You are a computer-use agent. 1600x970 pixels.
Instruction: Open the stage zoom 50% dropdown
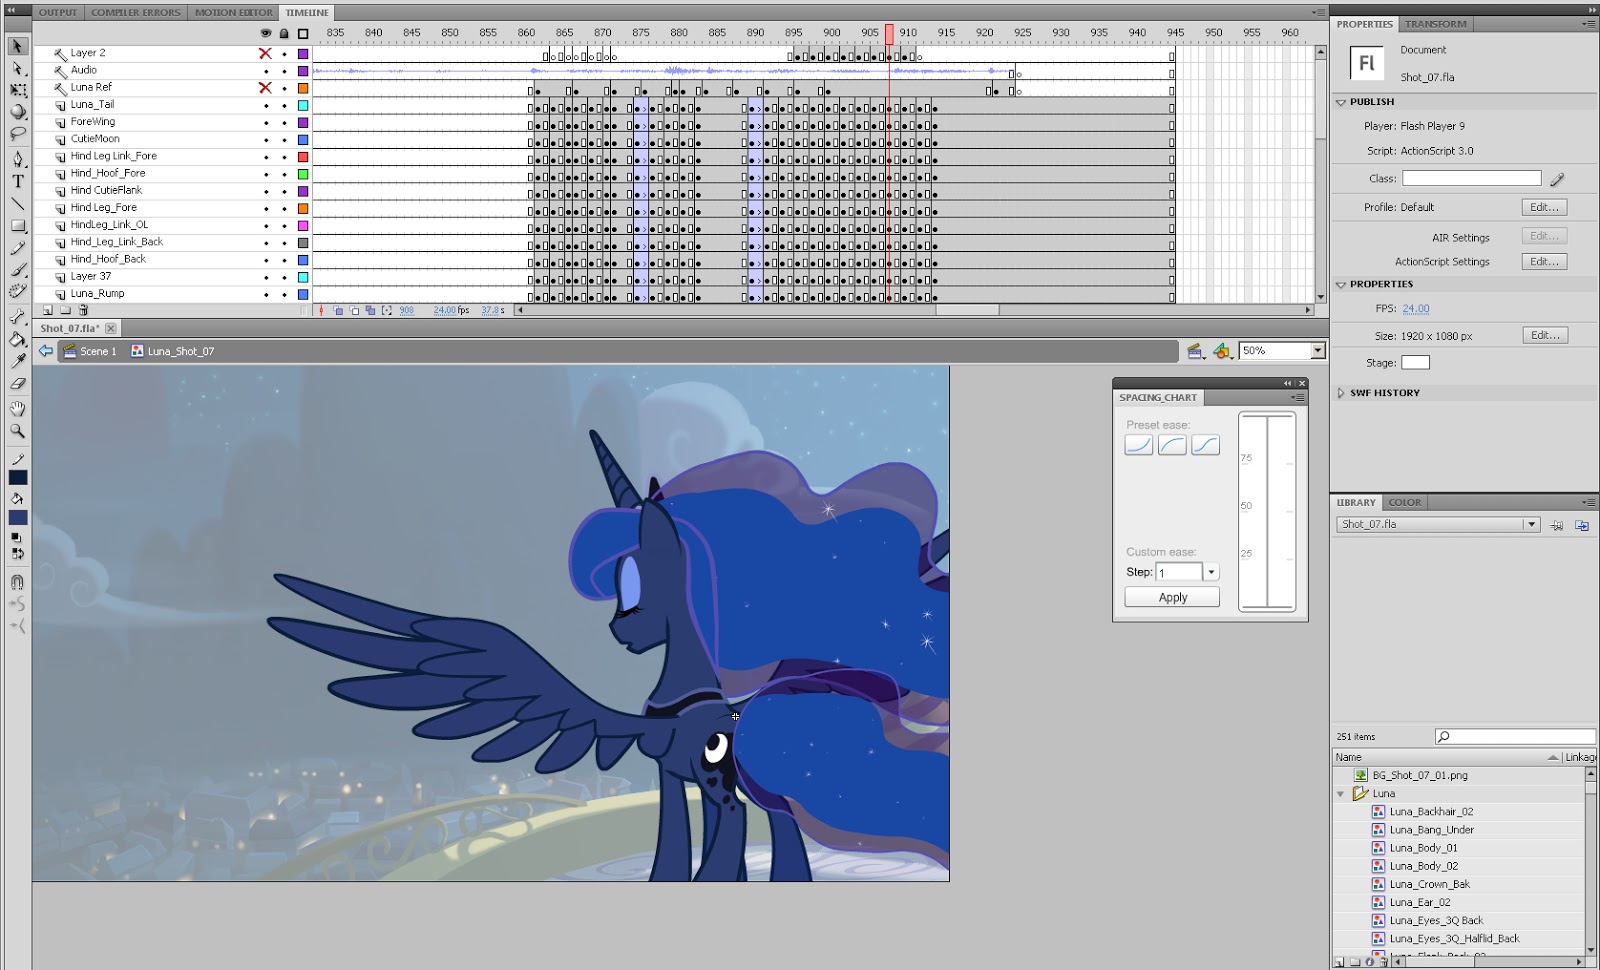(1317, 351)
